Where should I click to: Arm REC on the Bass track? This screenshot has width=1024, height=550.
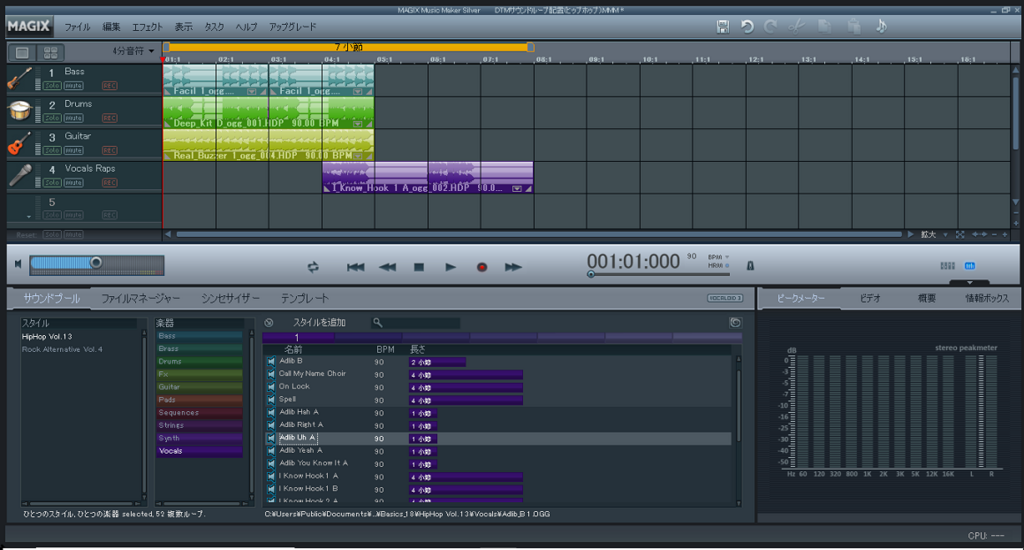pos(110,86)
